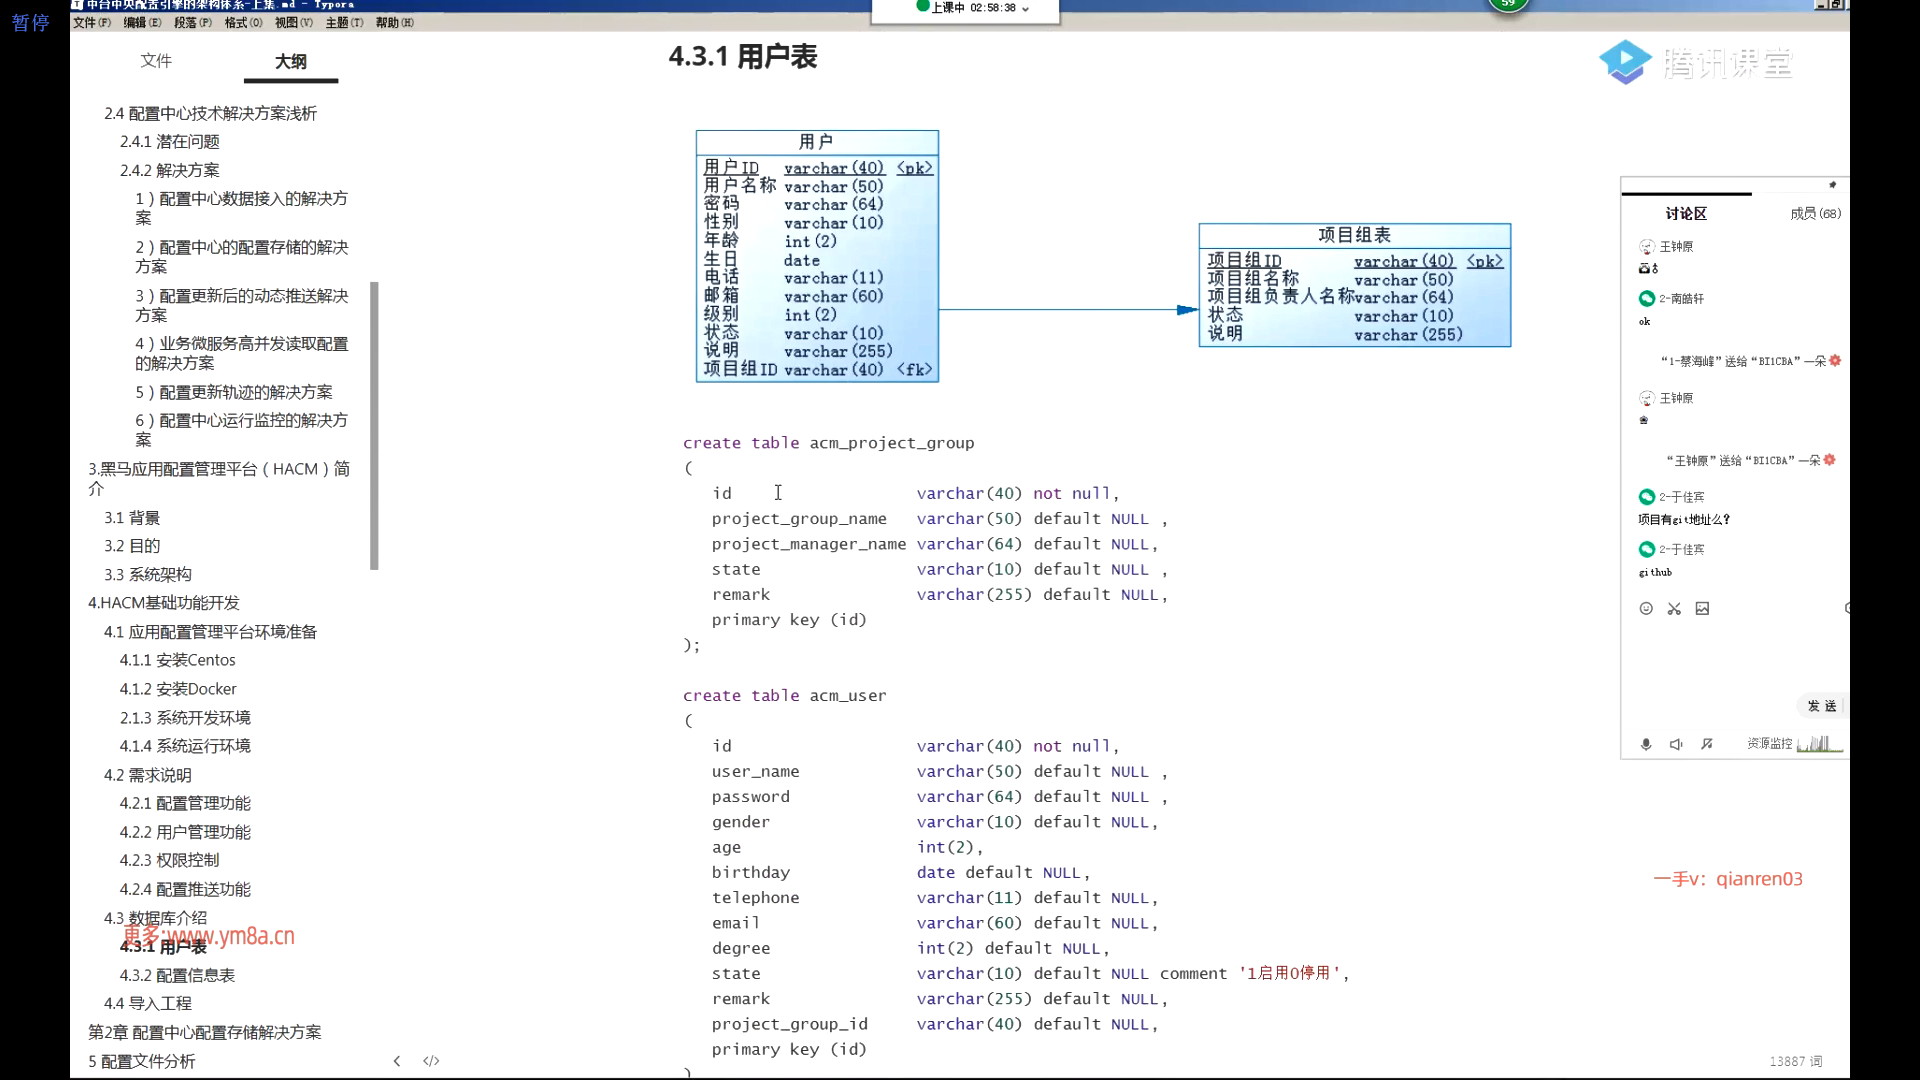Toggle the microphone icon
The height and width of the screenshot is (1080, 1920).
pos(1646,744)
